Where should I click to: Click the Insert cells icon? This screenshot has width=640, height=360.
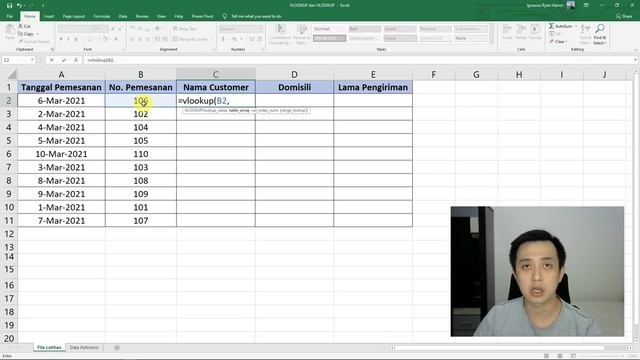[x=507, y=33]
